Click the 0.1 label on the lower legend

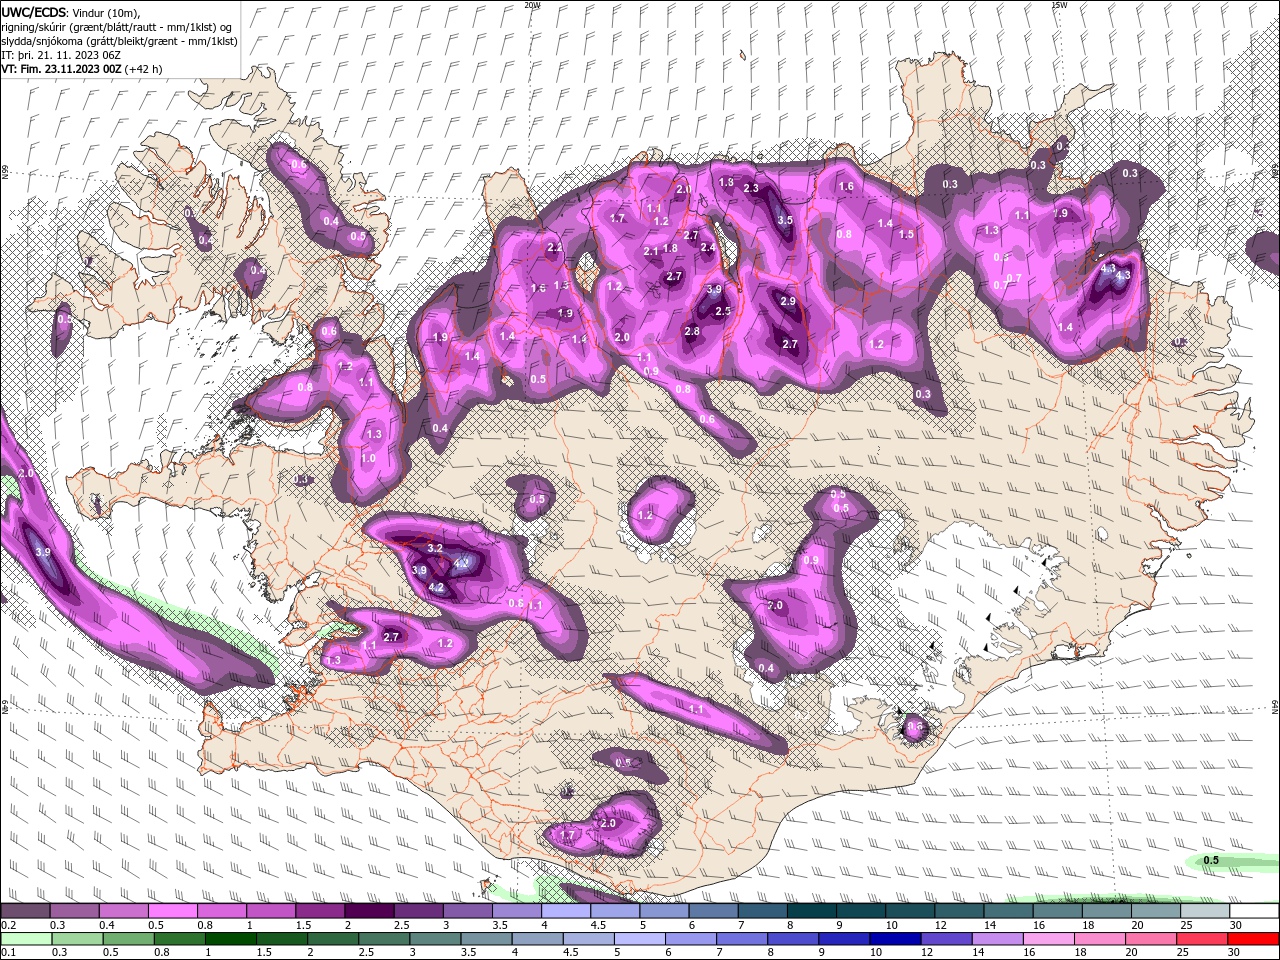click(x=8, y=952)
